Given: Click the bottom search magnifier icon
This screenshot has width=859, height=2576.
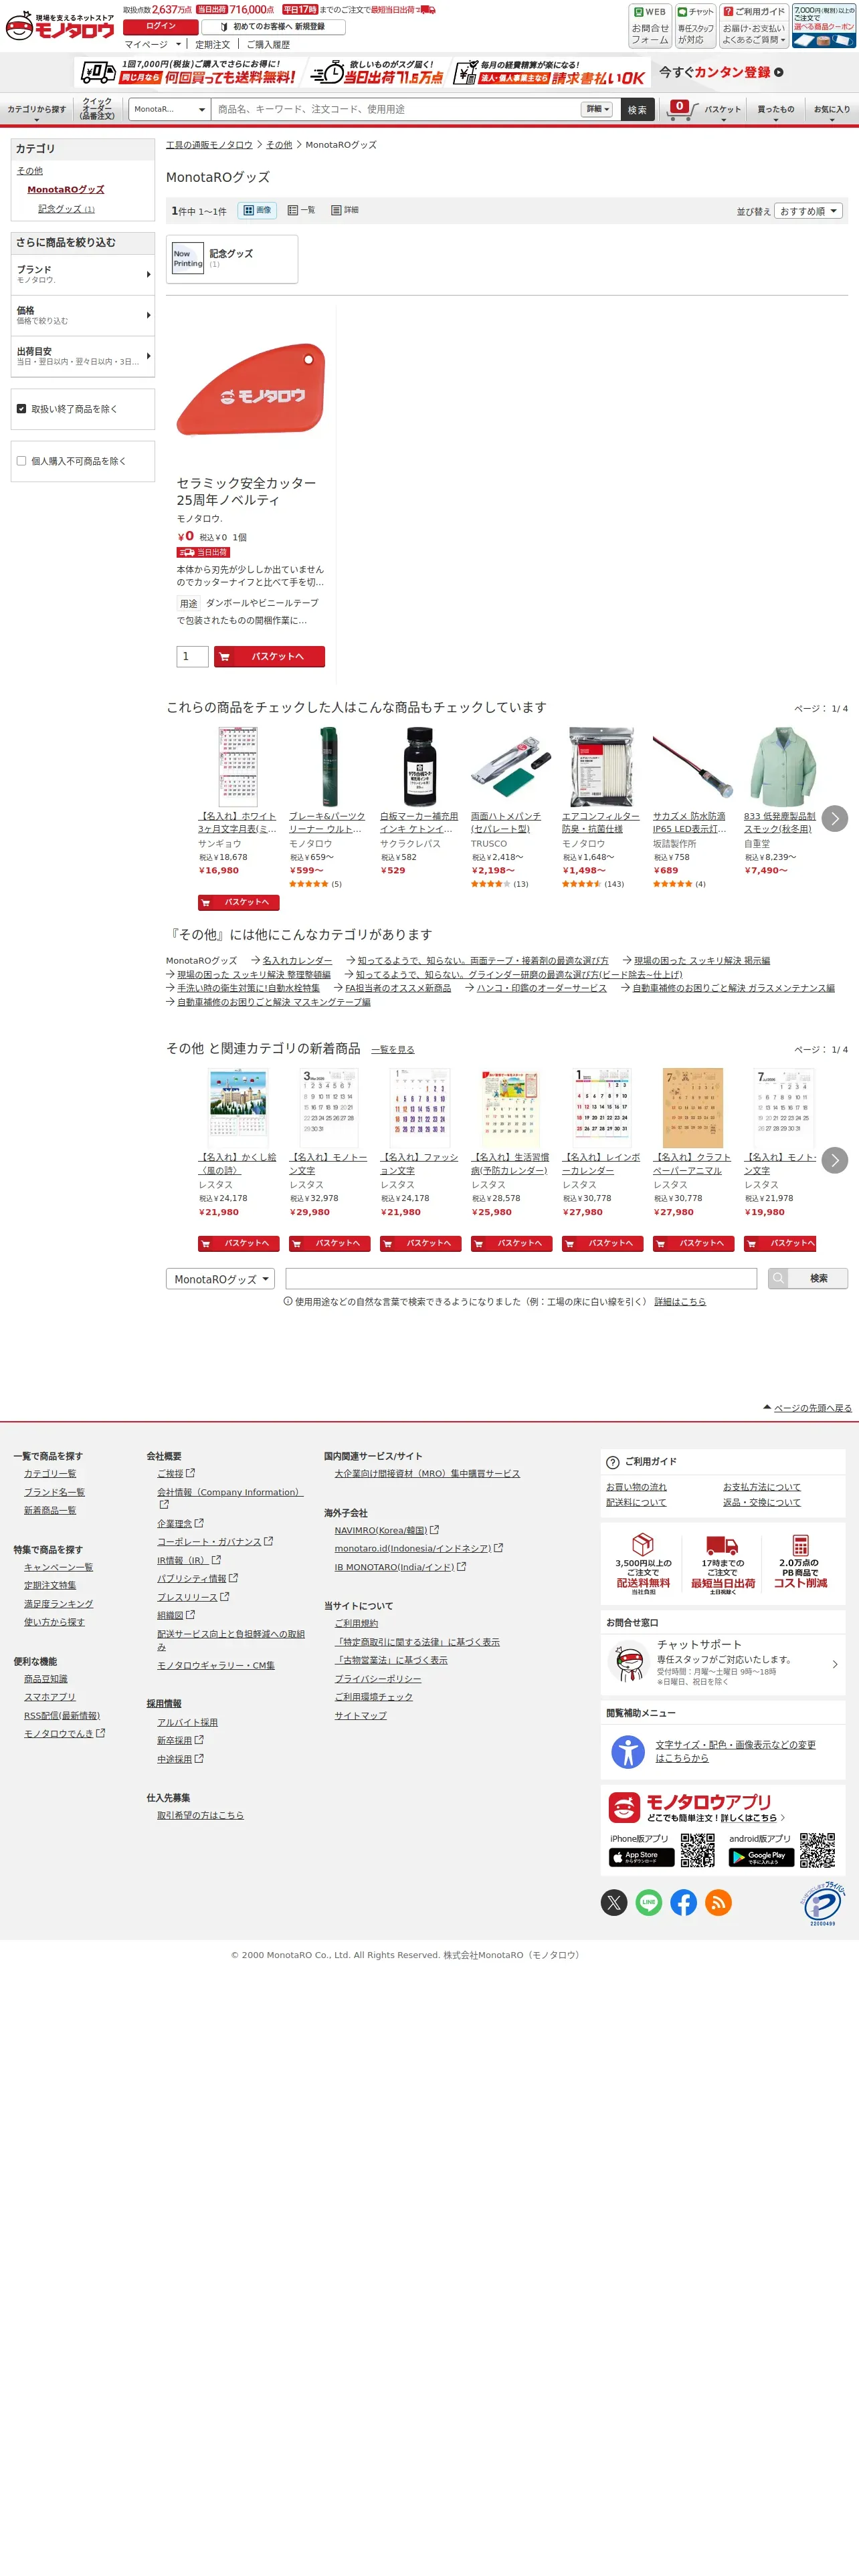Looking at the screenshot, I should (778, 1278).
